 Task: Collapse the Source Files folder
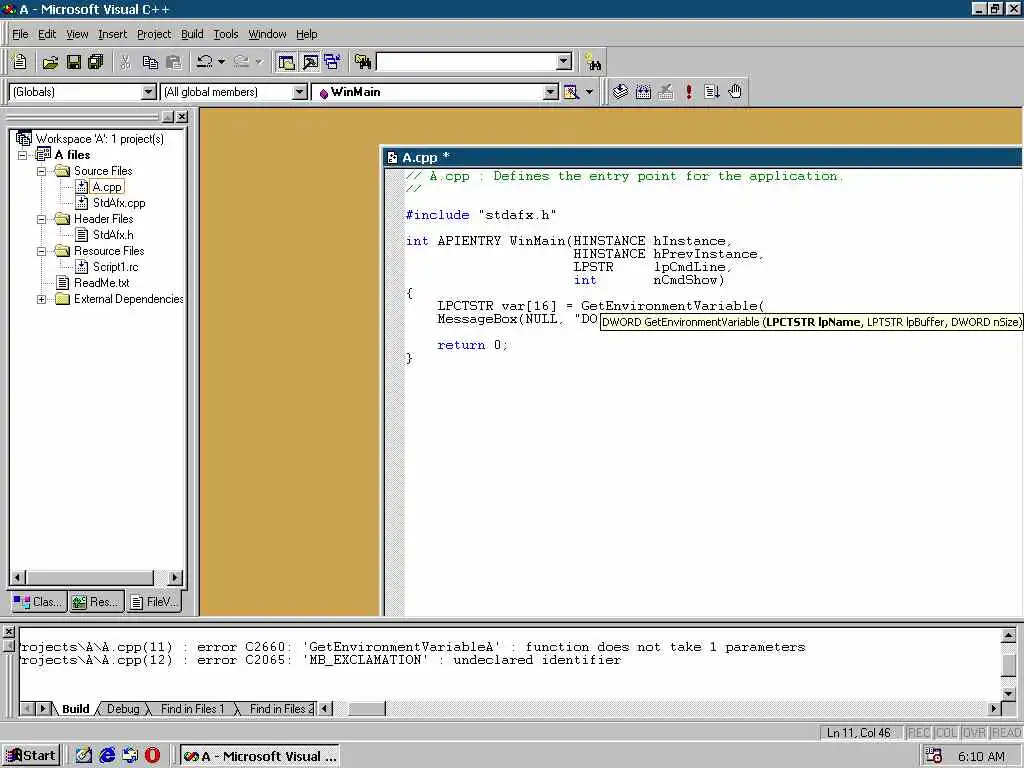[x=41, y=171]
